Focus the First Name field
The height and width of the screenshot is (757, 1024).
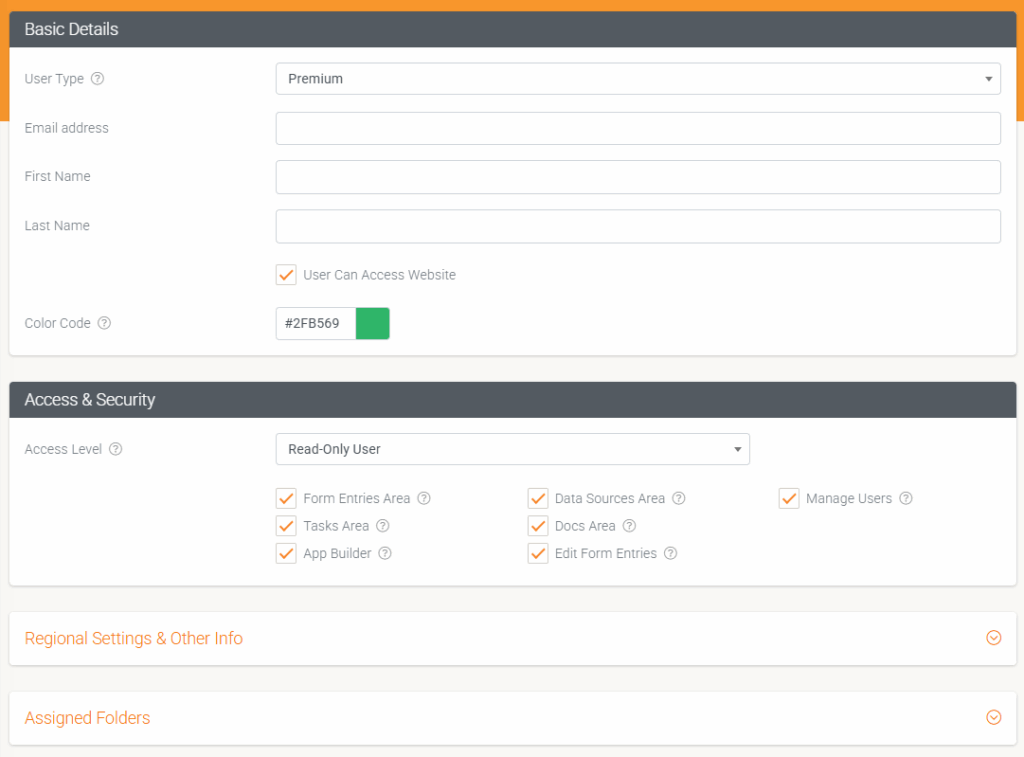pos(638,177)
